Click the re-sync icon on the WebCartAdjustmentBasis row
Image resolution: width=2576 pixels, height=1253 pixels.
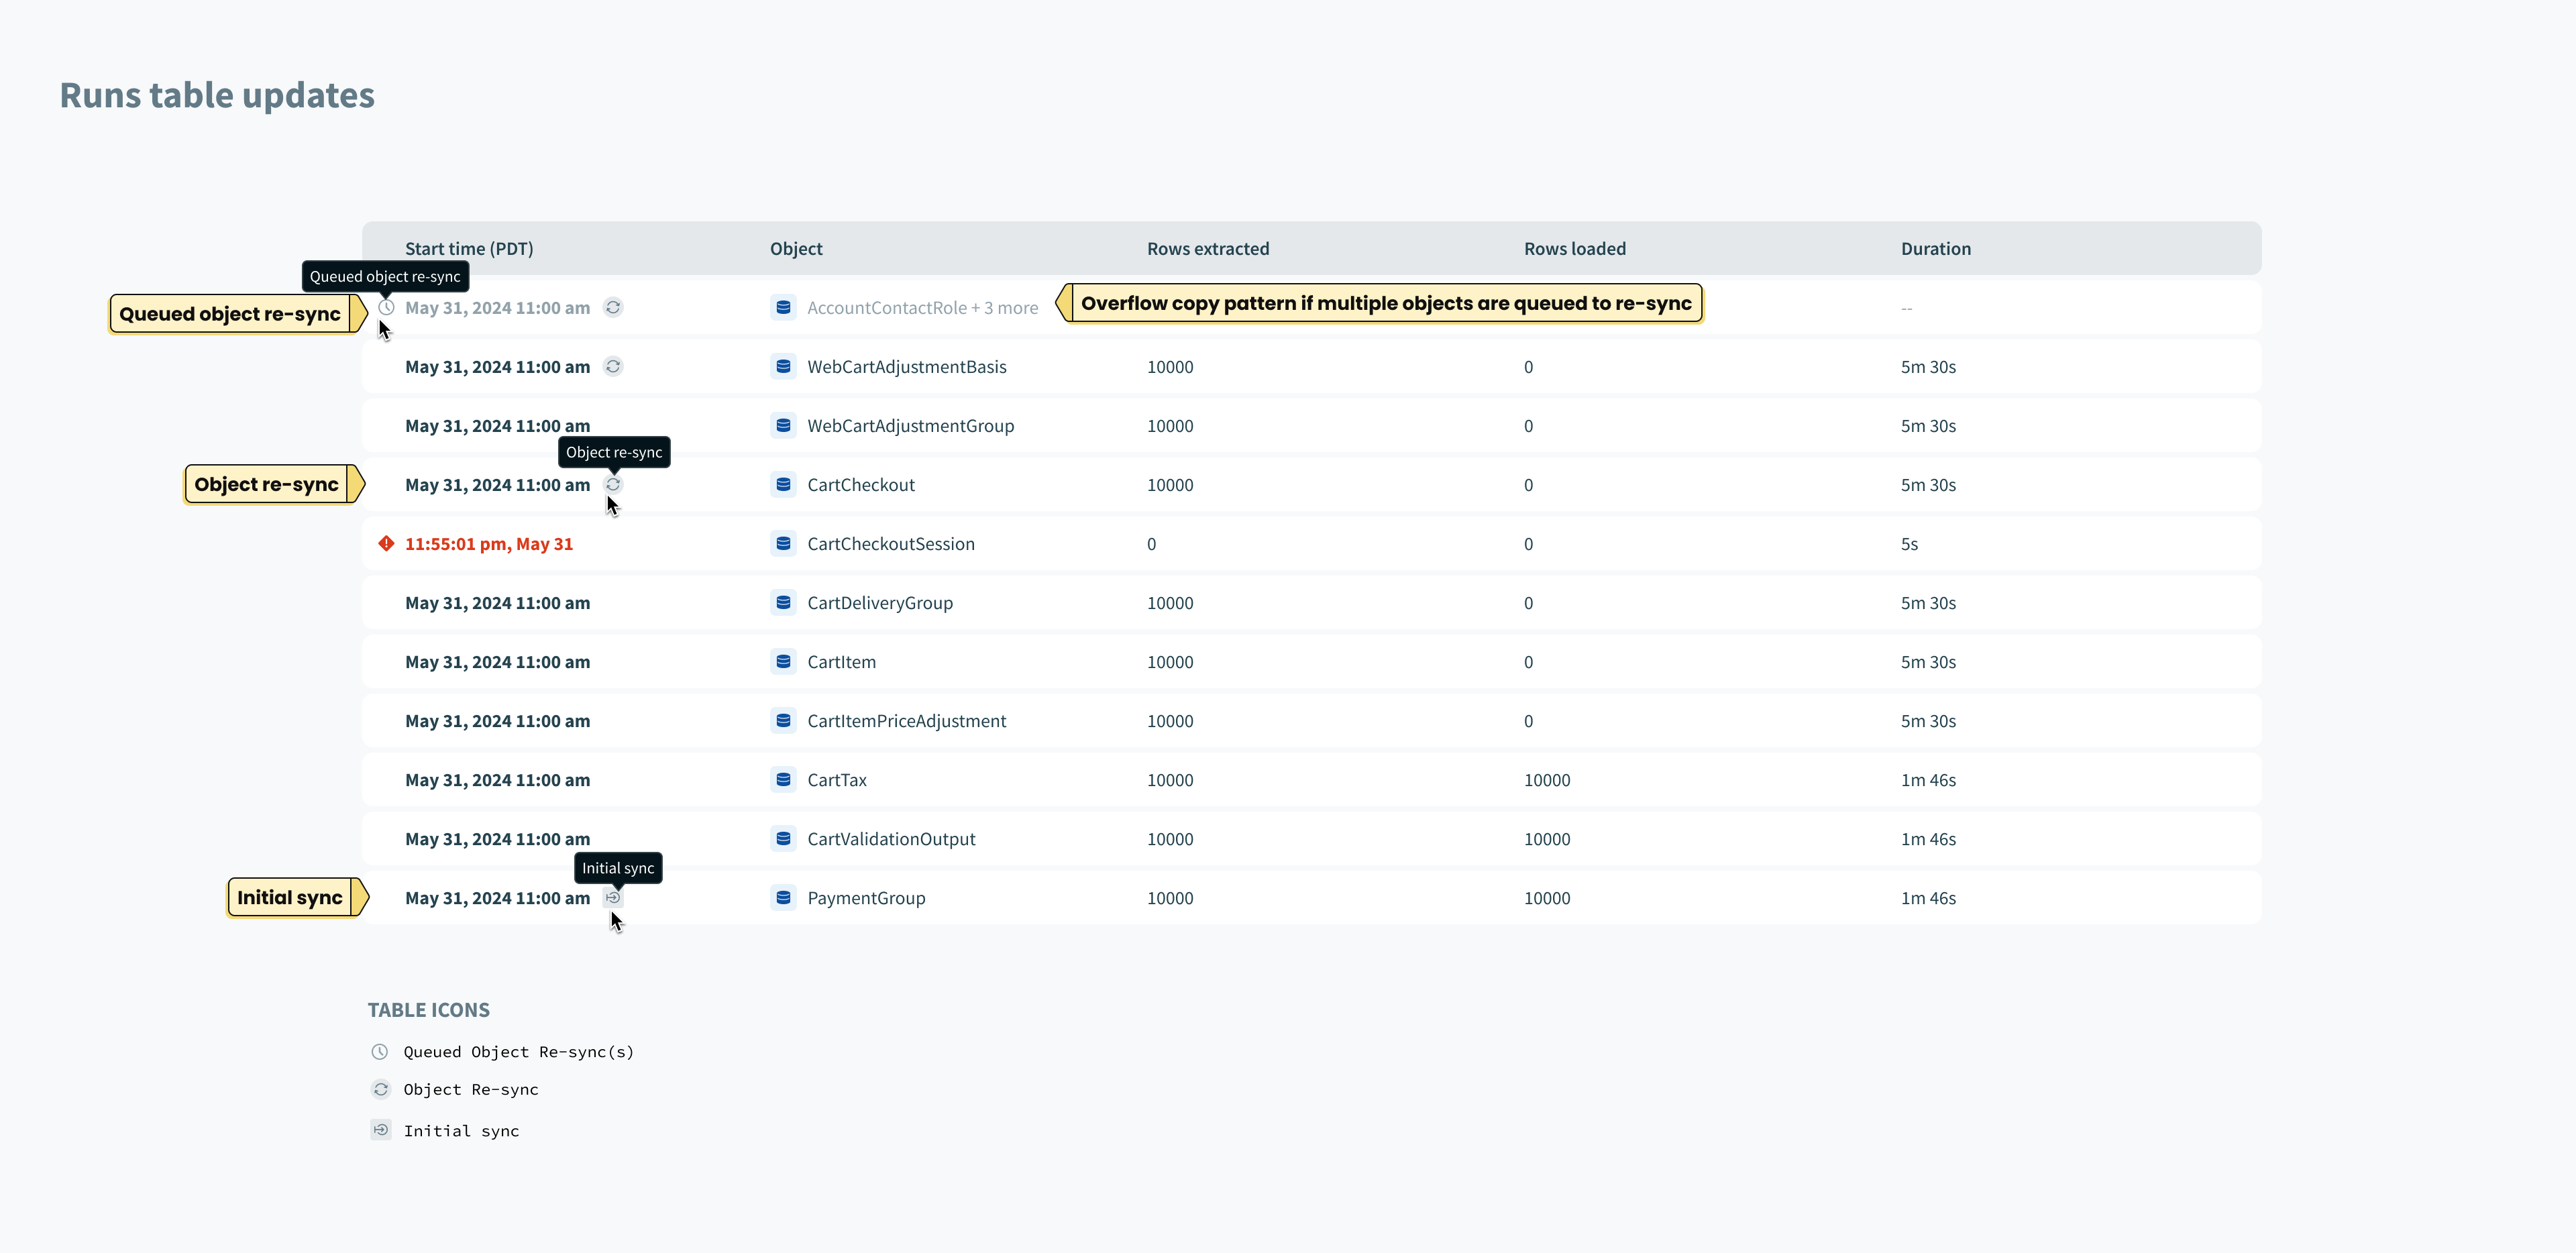tap(613, 366)
